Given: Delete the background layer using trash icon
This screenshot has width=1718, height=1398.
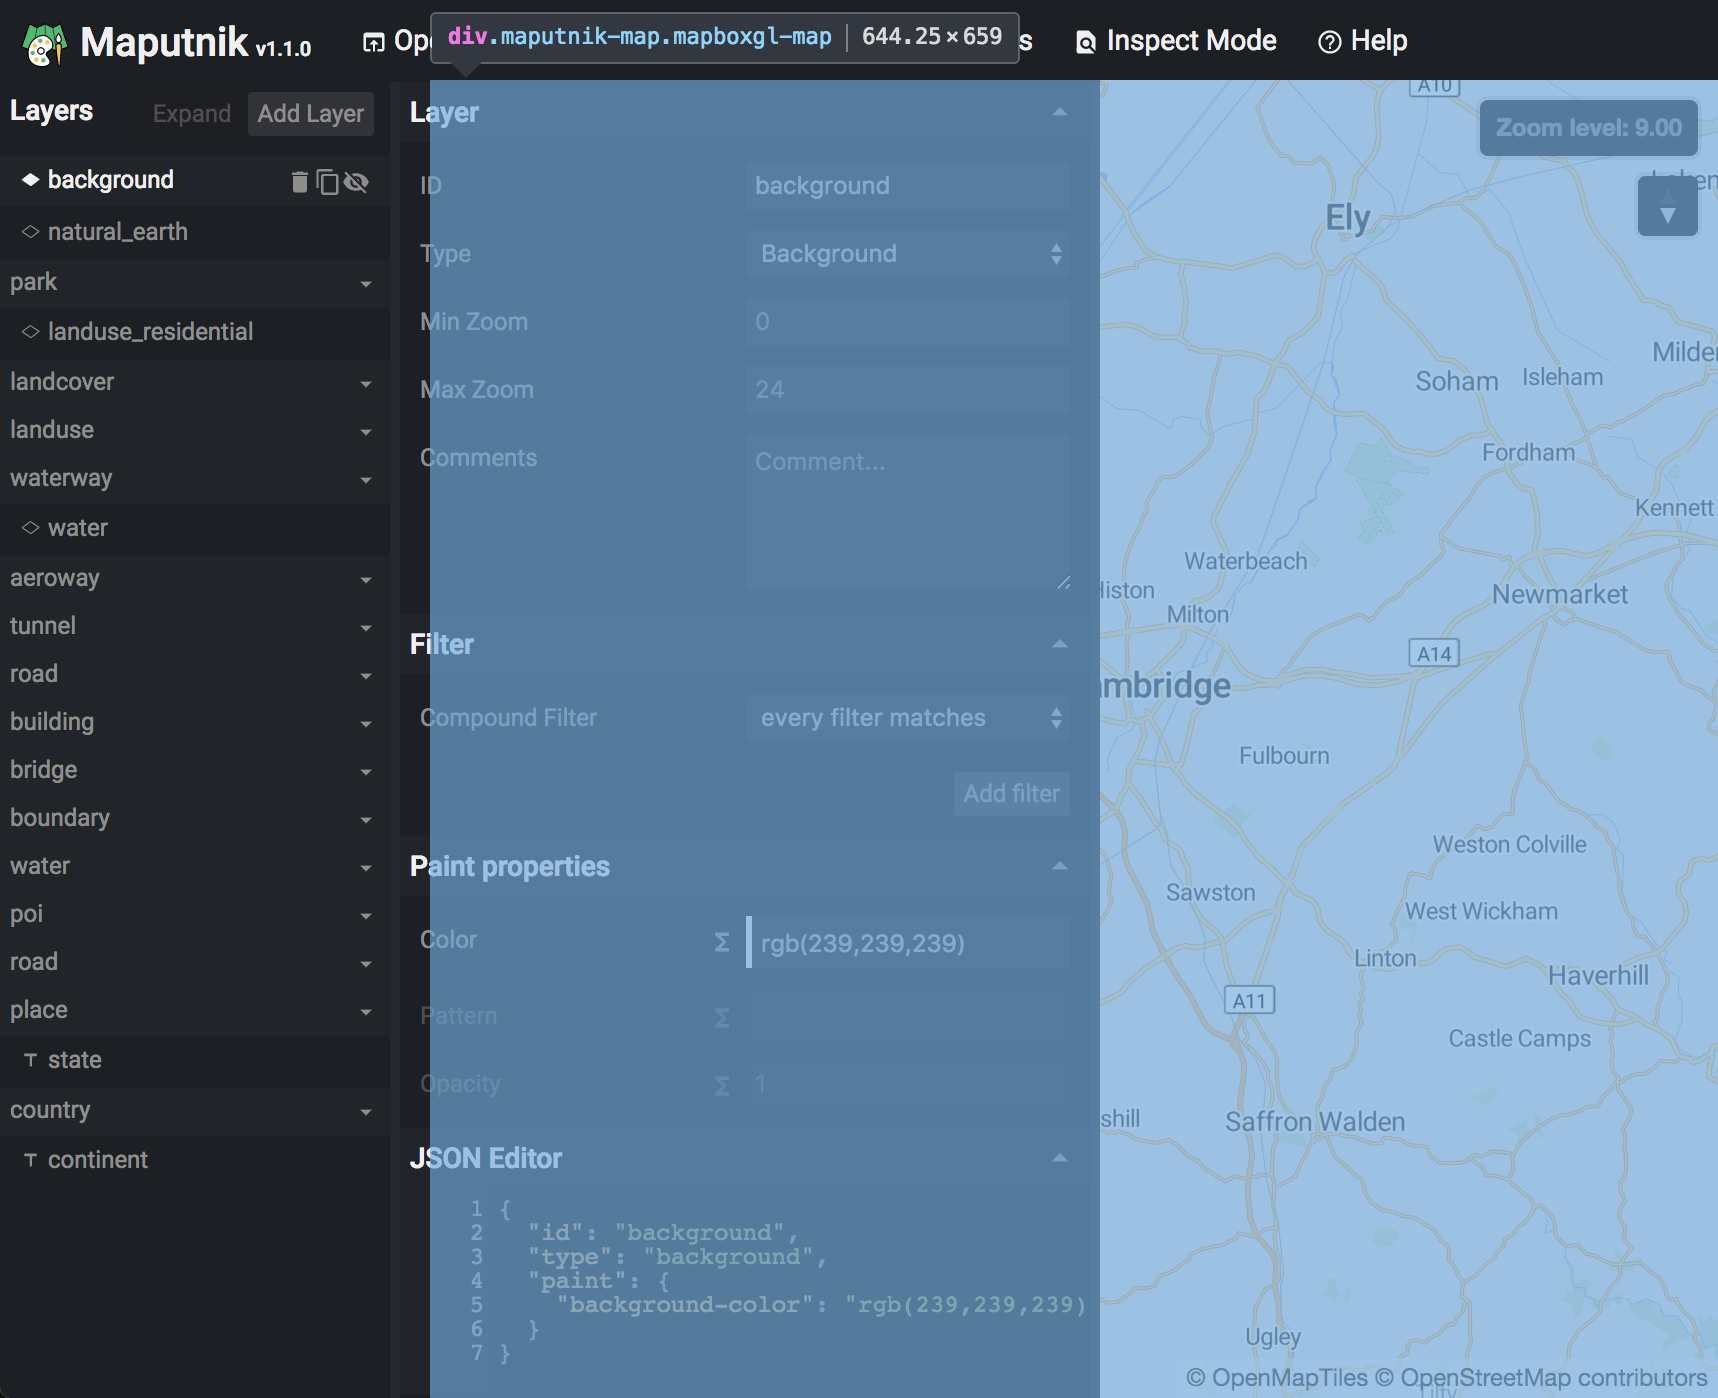Looking at the screenshot, I should [299, 181].
